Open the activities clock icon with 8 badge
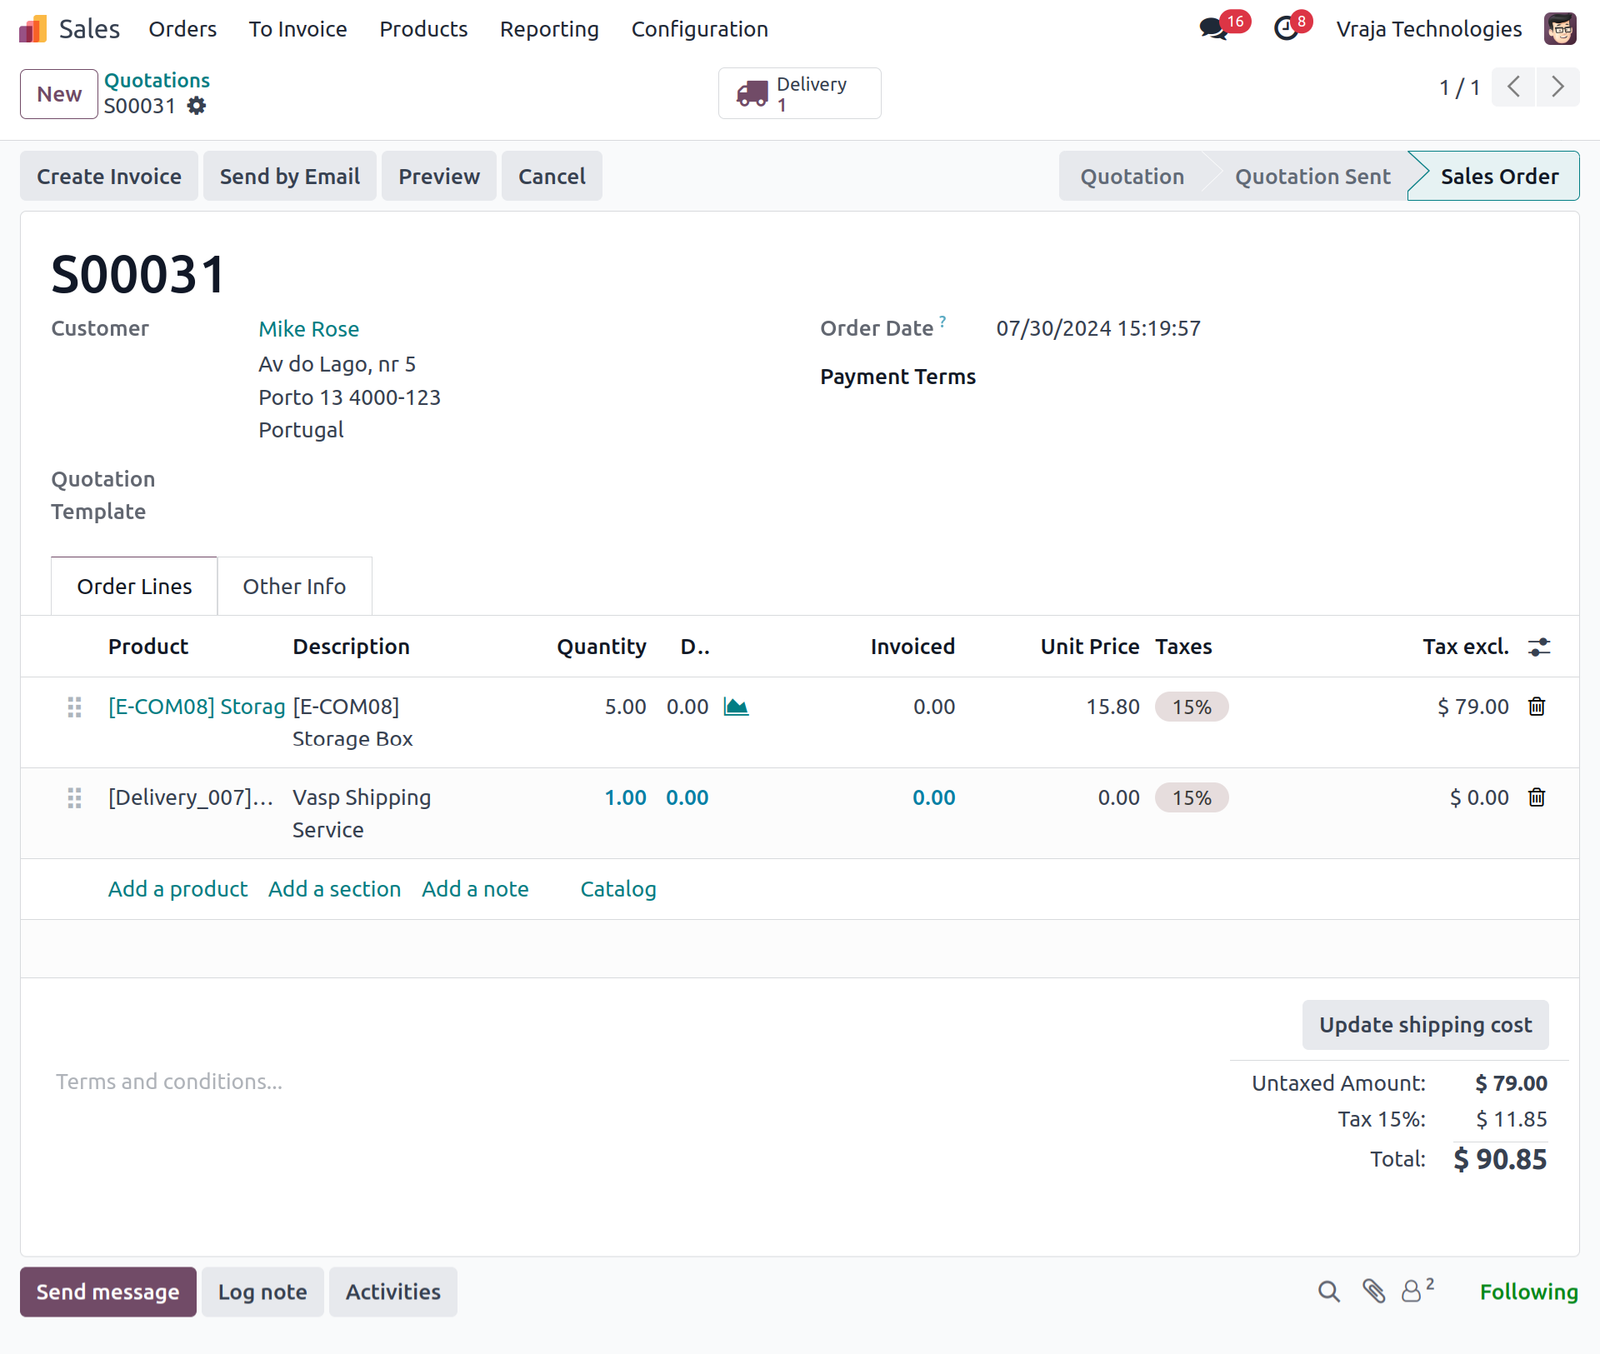Image resolution: width=1600 pixels, height=1354 pixels. pyautogui.click(x=1287, y=28)
